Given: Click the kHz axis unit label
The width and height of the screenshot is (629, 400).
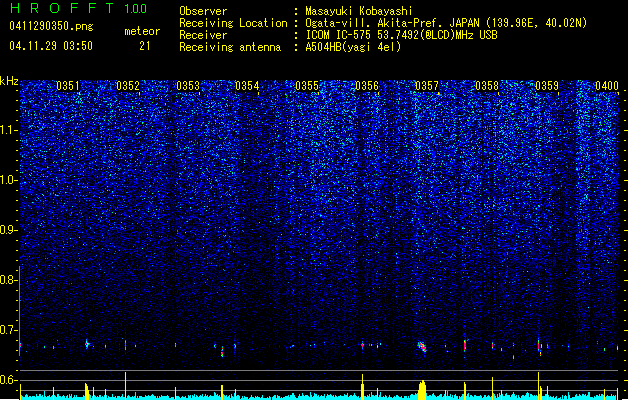Looking at the screenshot, I should [9, 81].
